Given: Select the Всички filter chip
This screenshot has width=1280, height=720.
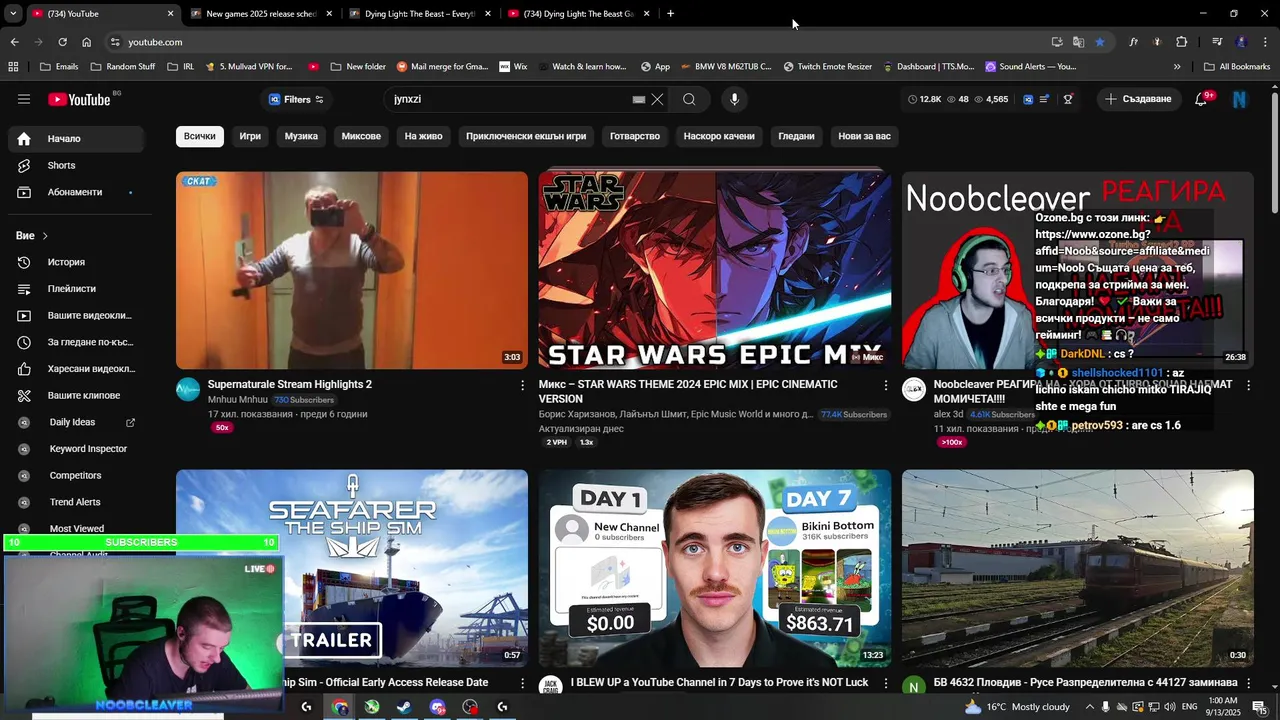Looking at the screenshot, I should click(x=199, y=136).
